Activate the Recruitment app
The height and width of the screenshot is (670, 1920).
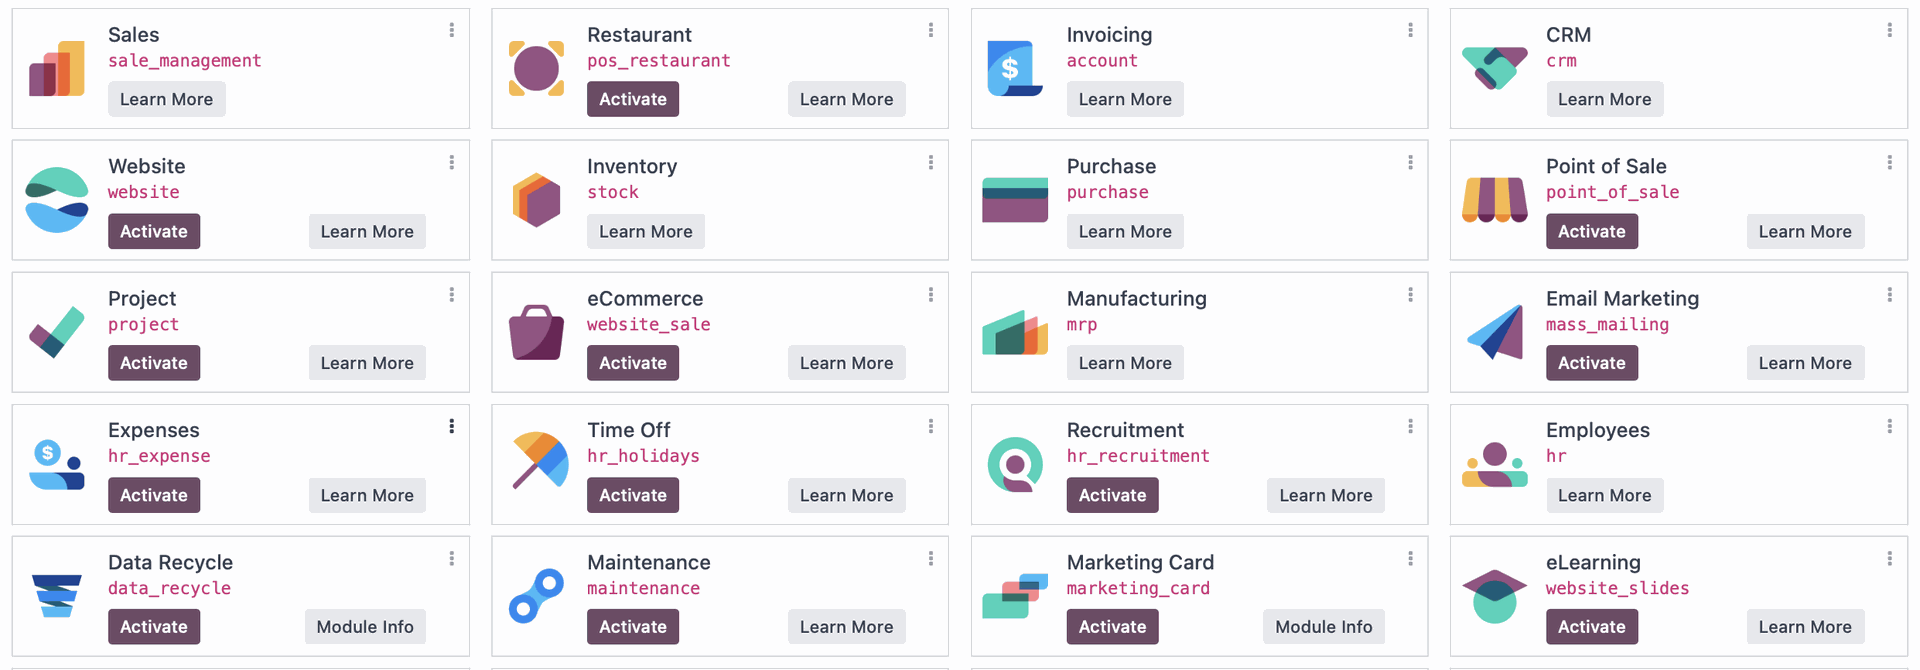[1112, 495]
